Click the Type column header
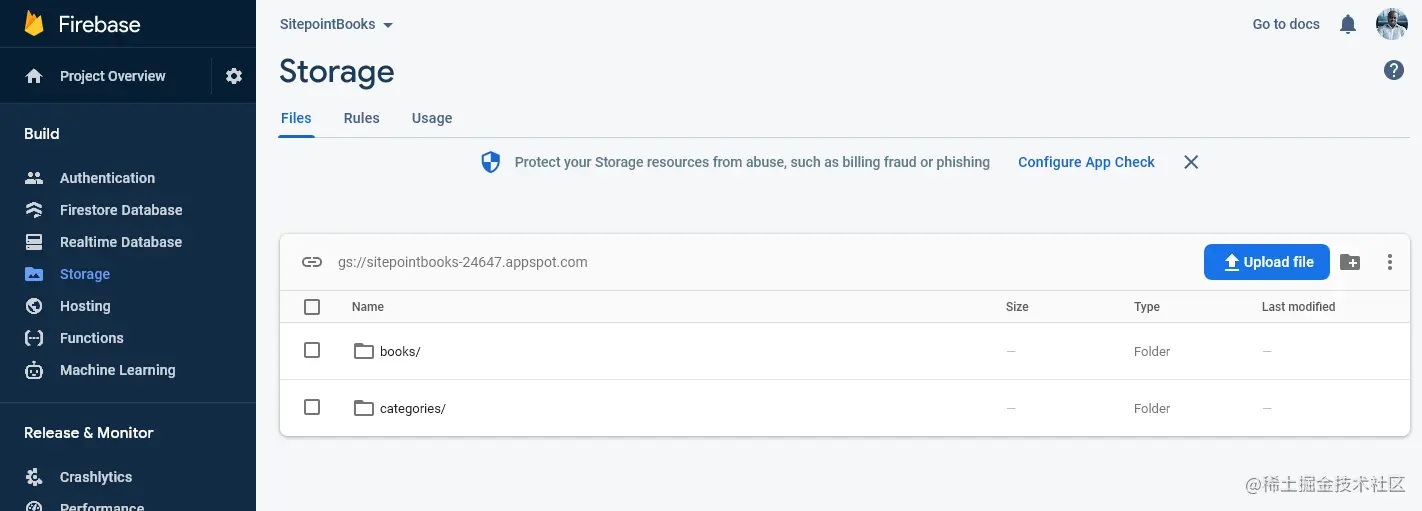The height and width of the screenshot is (511, 1422). tap(1147, 307)
